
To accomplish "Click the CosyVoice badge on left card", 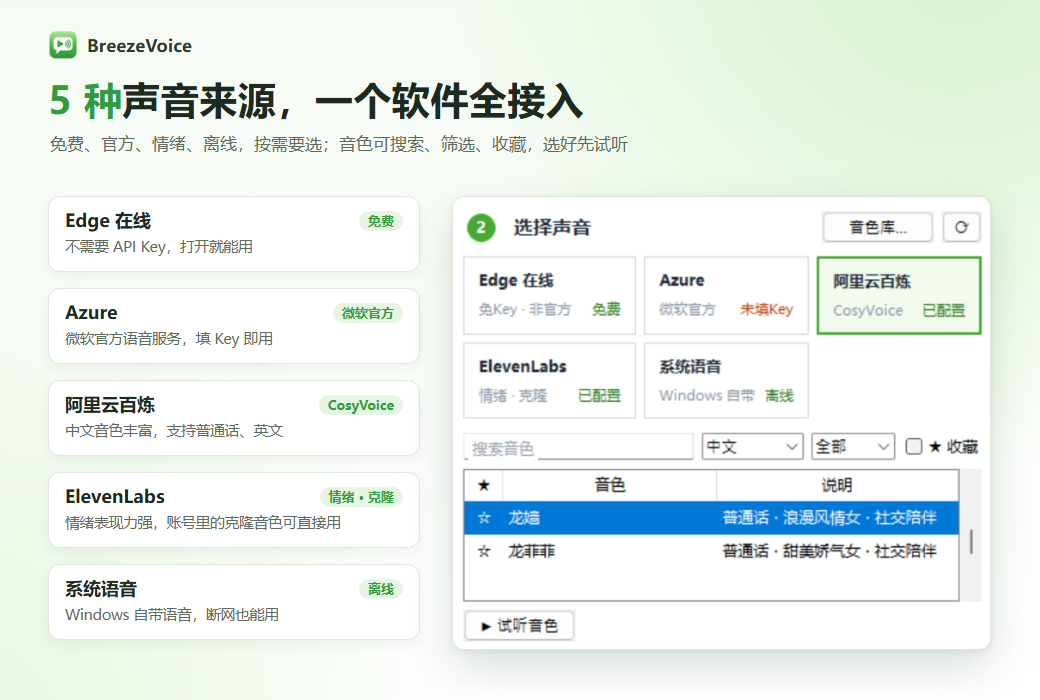I will [x=361, y=405].
